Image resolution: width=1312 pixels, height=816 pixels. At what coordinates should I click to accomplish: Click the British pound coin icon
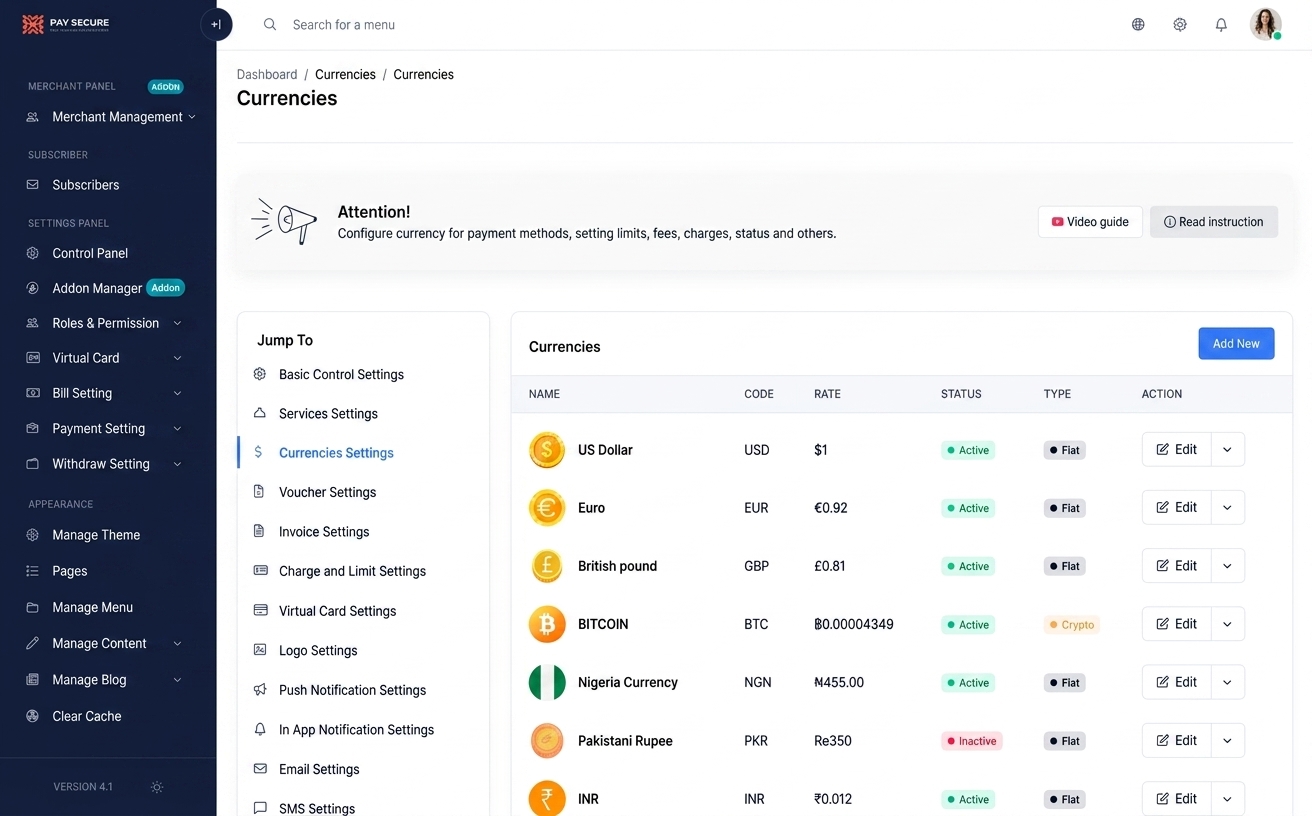coord(547,566)
